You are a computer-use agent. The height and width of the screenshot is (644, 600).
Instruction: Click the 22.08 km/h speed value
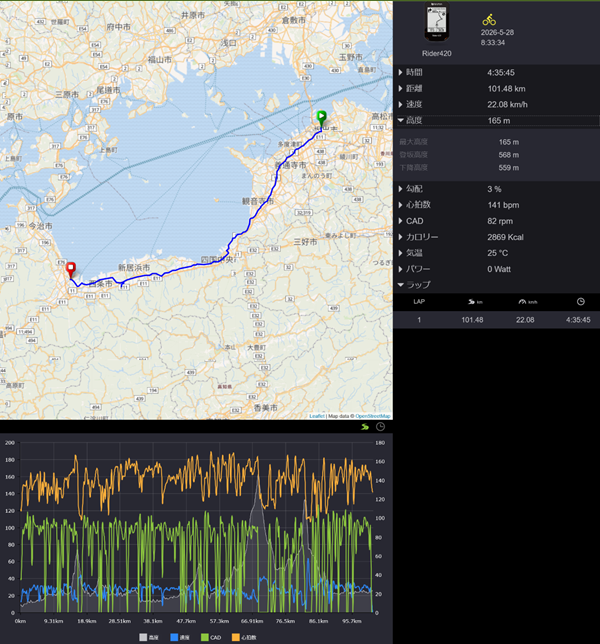click(x=507, y=105)
